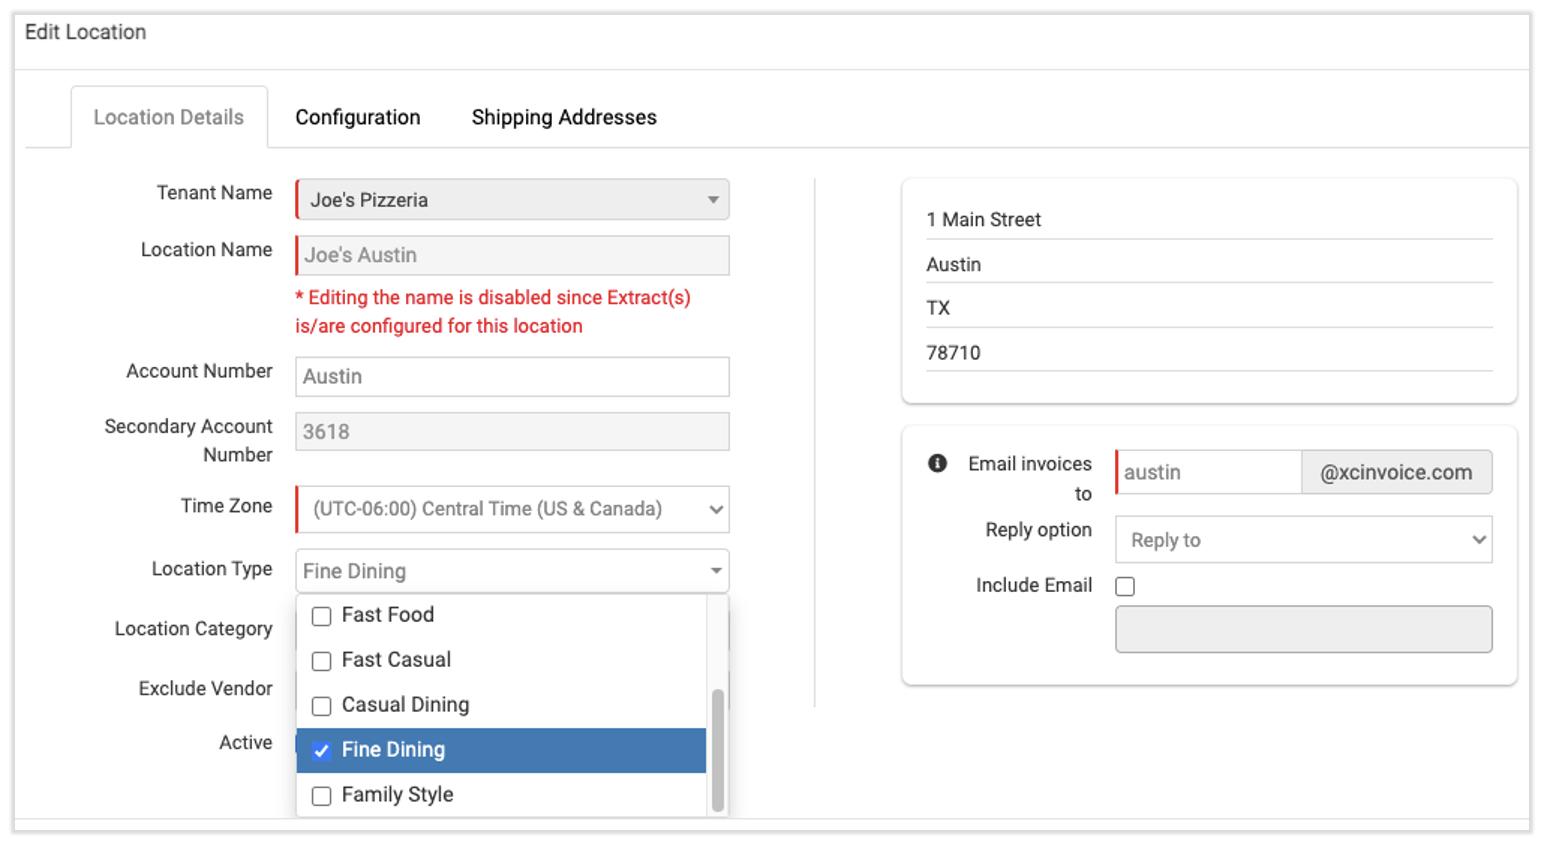Tick the Fast Casual option checkbox
This screenshot has height=846, width=1542.
coord(321,661)
